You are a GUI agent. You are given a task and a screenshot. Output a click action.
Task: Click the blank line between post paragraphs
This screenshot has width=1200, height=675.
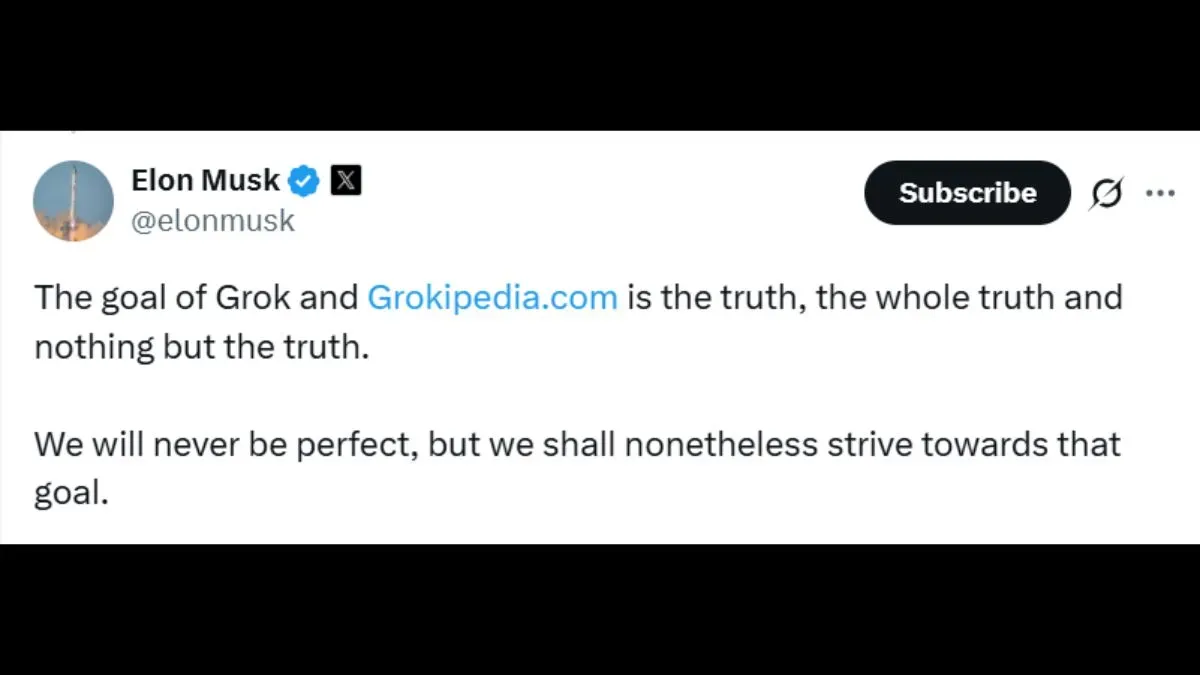[500, 396]
